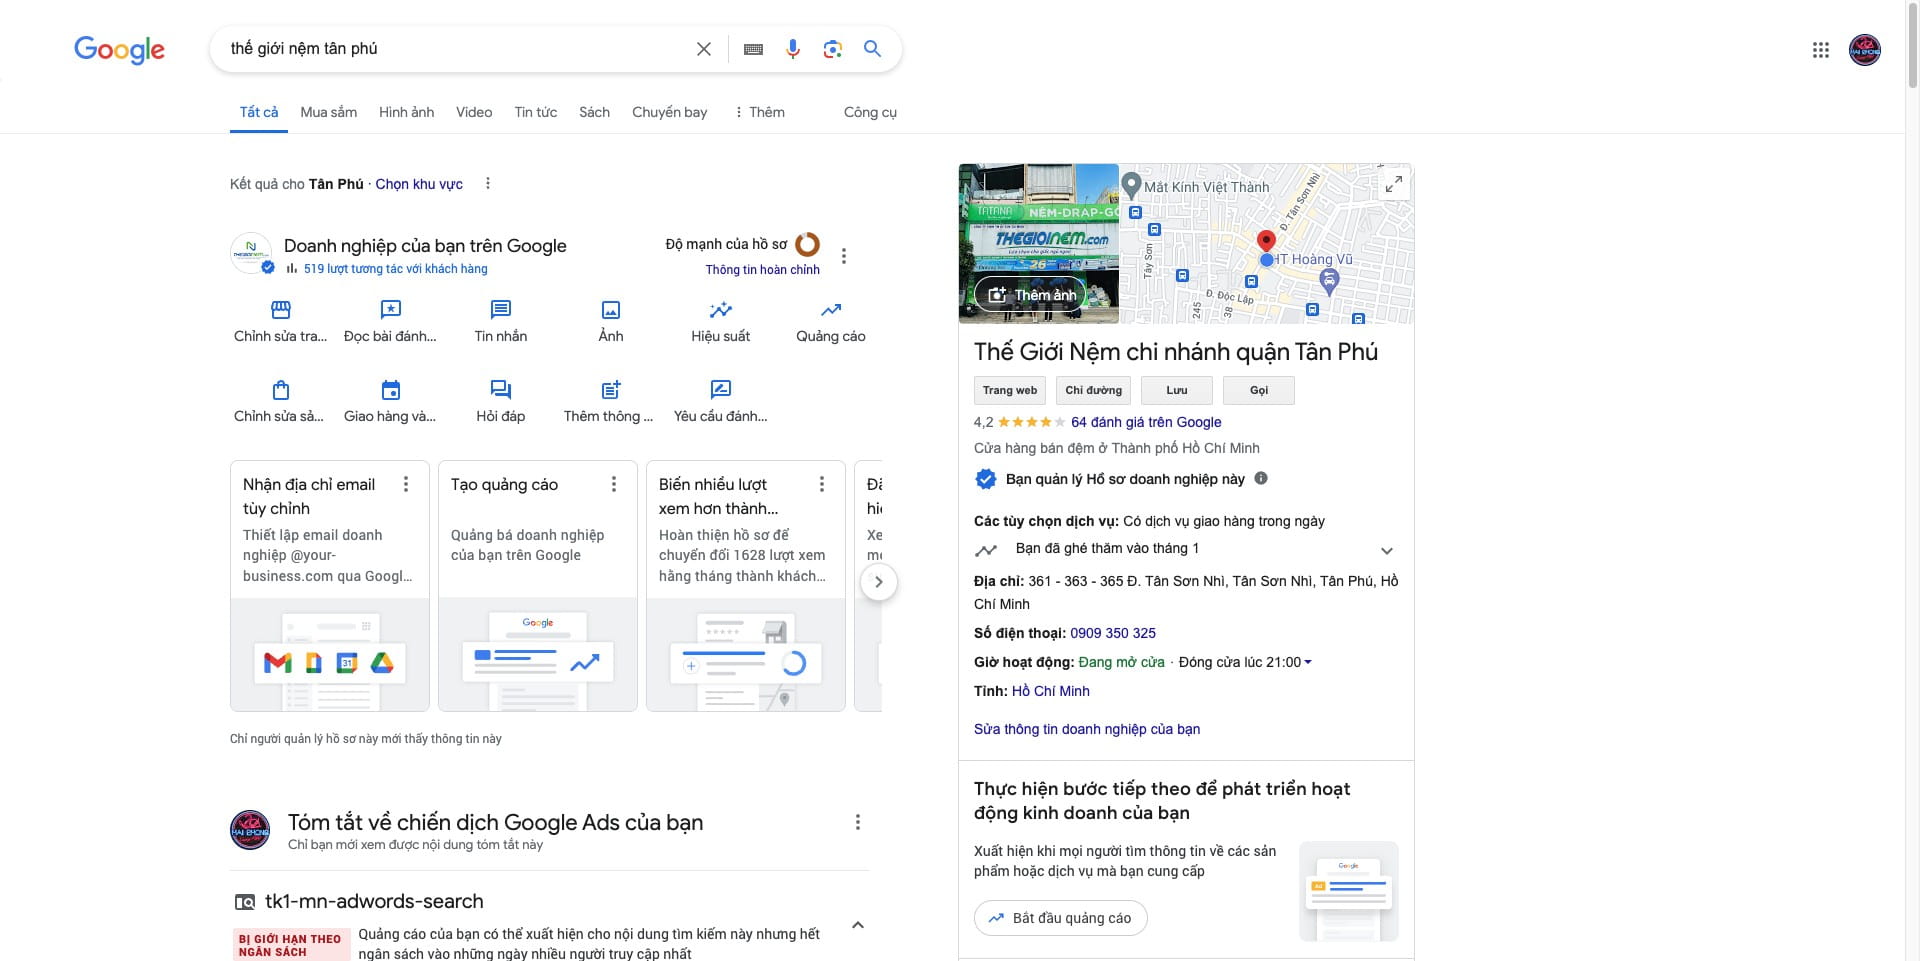Click the Gọi call button
Viewport: 1920px width, 961px height.
click(x=1259, y=390)
